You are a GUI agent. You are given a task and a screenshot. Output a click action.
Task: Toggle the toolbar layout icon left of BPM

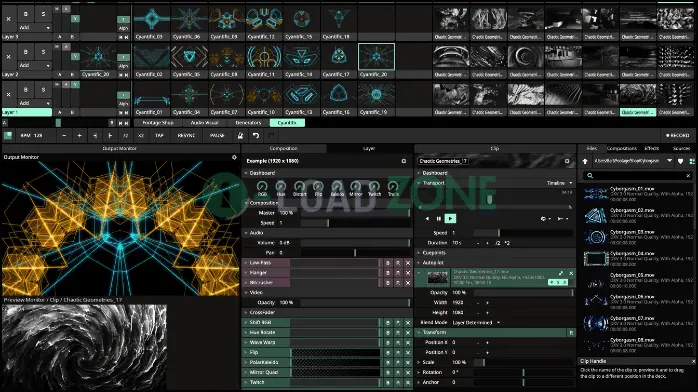pos(8,135)
